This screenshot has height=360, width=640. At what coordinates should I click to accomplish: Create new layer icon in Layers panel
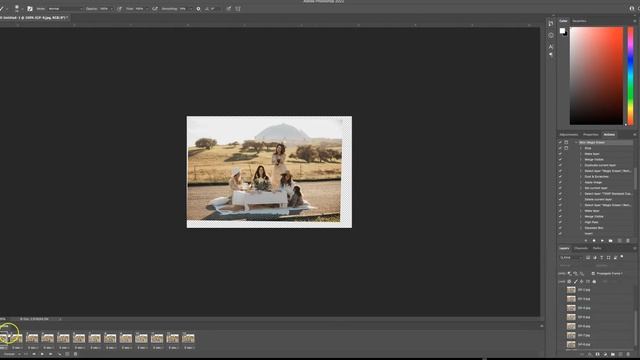click(620, 354)
